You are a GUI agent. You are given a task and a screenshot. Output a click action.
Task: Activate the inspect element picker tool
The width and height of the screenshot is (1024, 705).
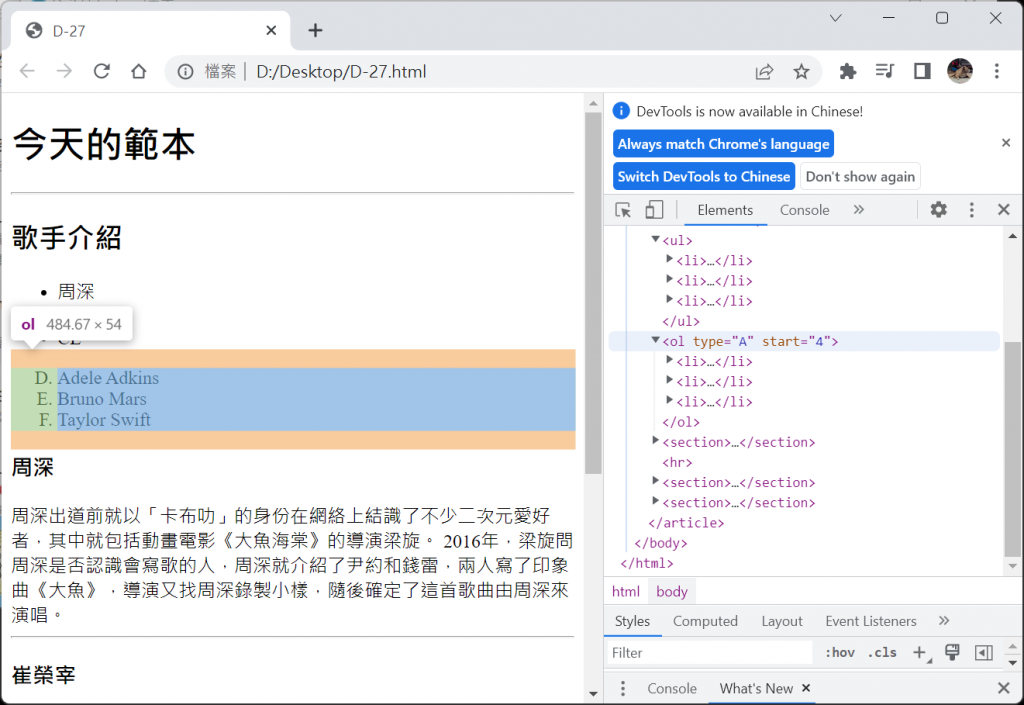point(623,210)
